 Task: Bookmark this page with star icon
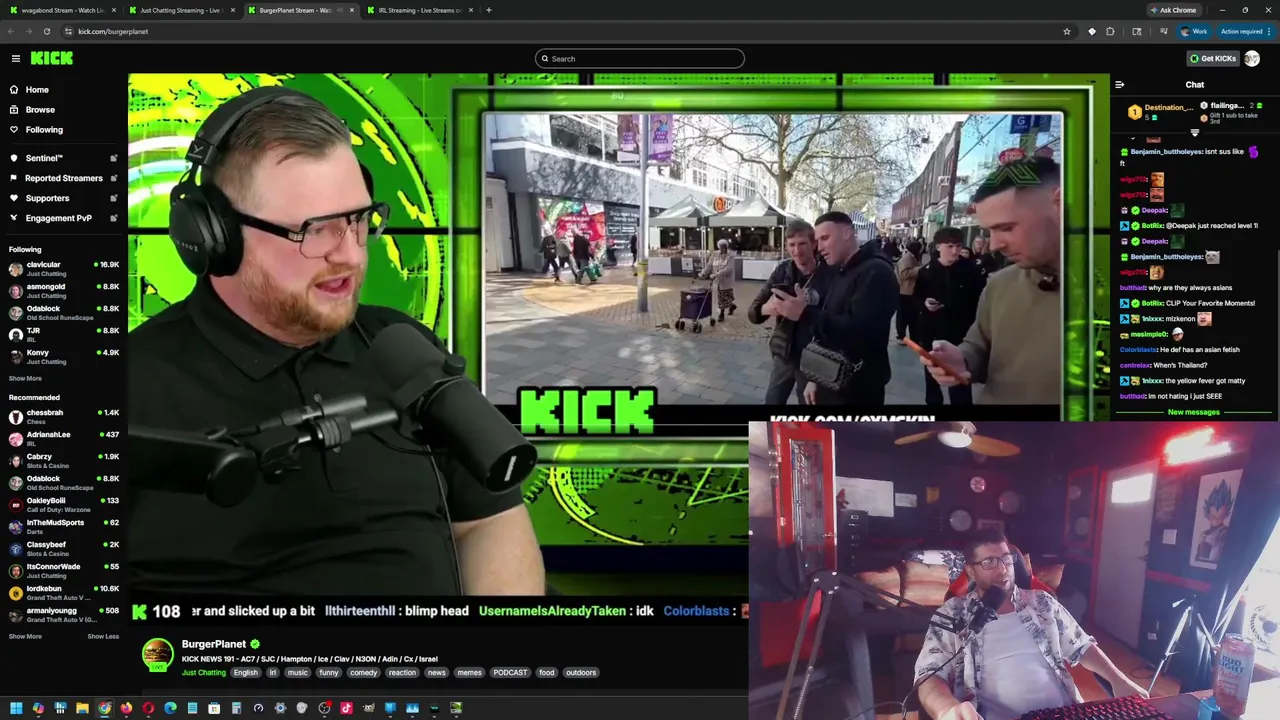pos(1067,31)
